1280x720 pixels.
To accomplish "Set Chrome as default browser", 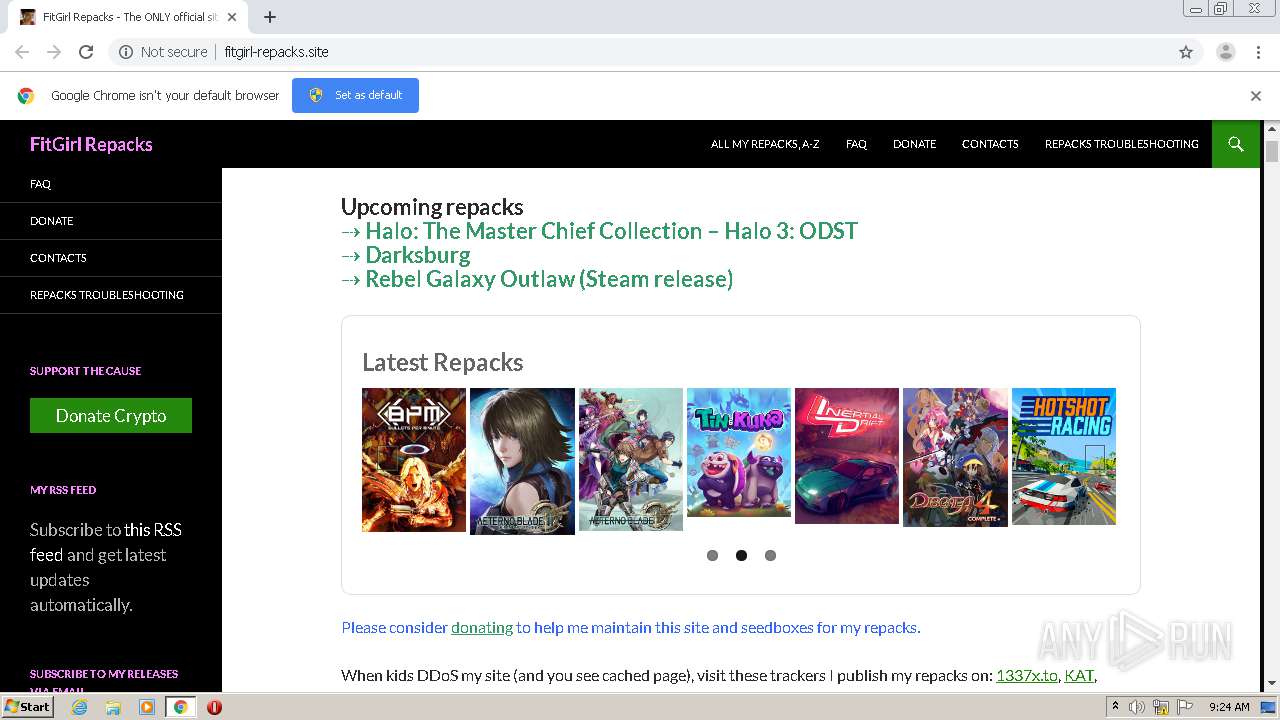I will 355,95.
